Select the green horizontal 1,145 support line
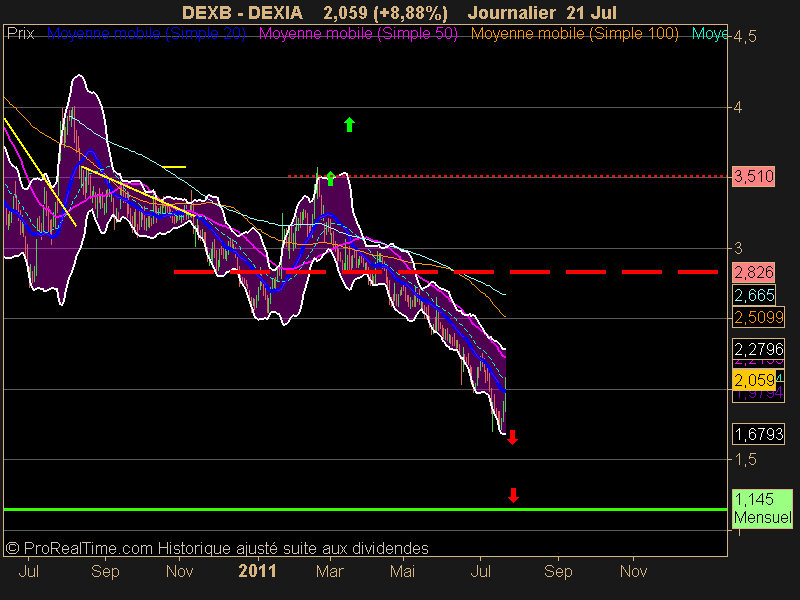The image size is (800, 600). tap(365, 509)
